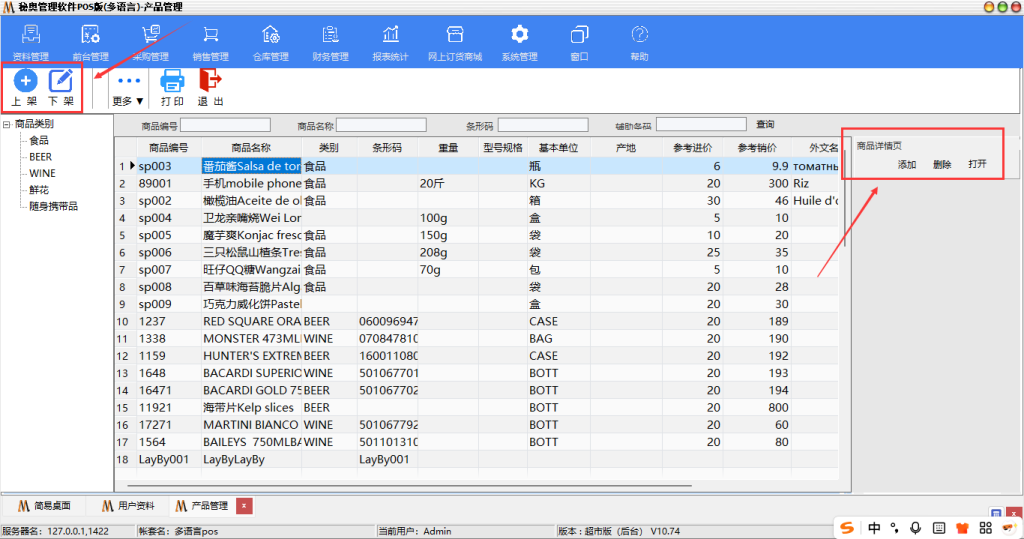1024x539 pixels.
Task: Select BEER category in tree
Action: tap(41, 157)
